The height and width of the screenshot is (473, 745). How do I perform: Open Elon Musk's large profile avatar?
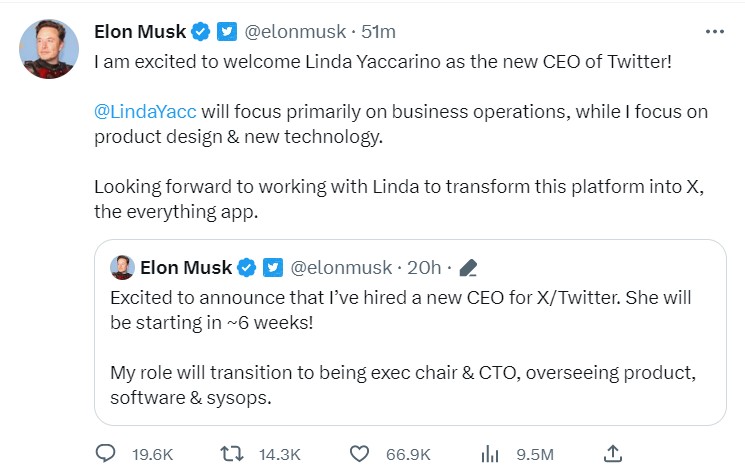pyautogui.click(x=49, y=48)
